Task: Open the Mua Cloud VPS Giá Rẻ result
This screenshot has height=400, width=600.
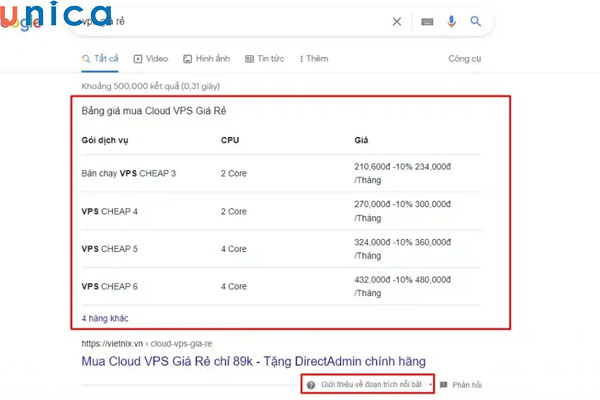Action: tap(253, 361)
